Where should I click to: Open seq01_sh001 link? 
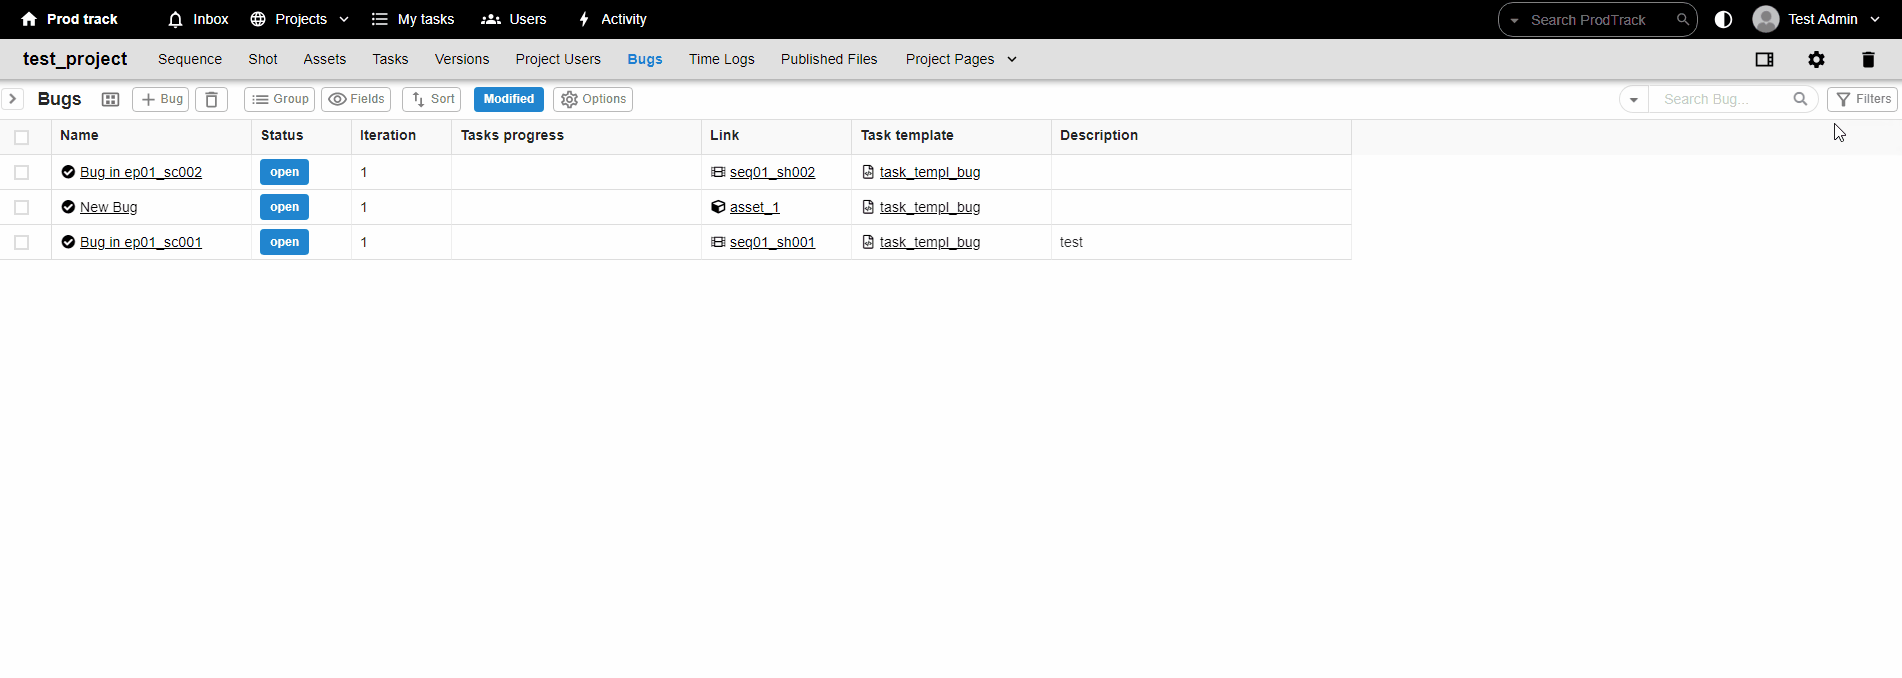click(x=772, y=242)
